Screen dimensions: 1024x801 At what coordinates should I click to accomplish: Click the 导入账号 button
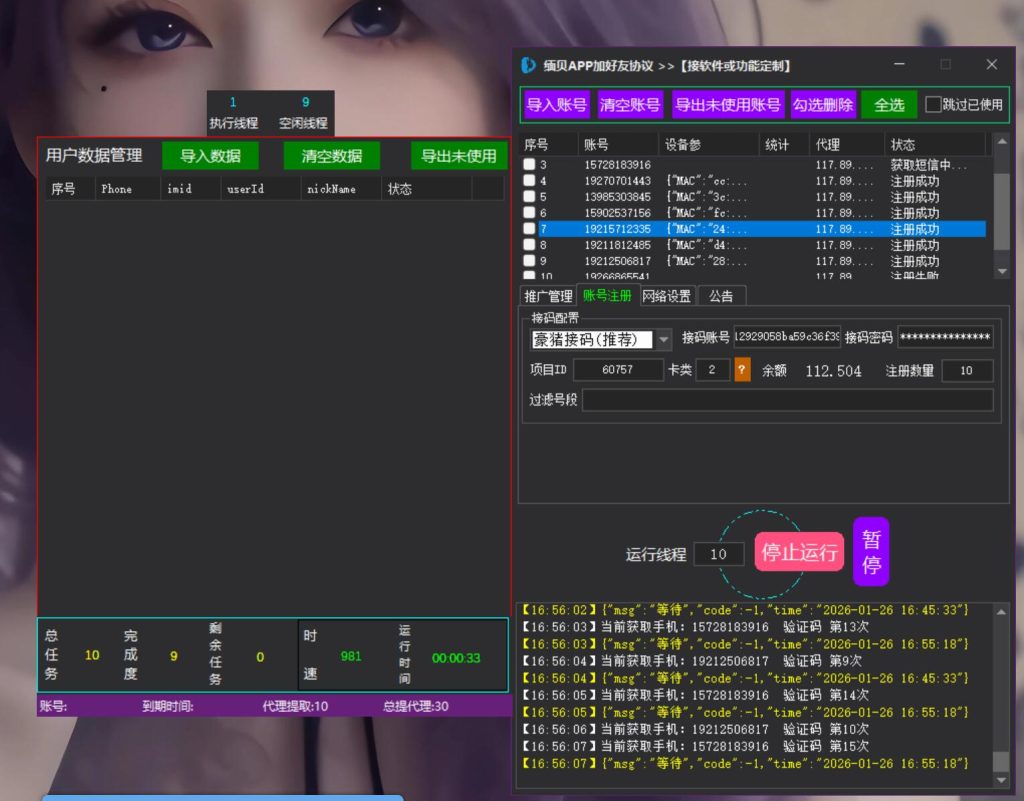click(554, 104)
